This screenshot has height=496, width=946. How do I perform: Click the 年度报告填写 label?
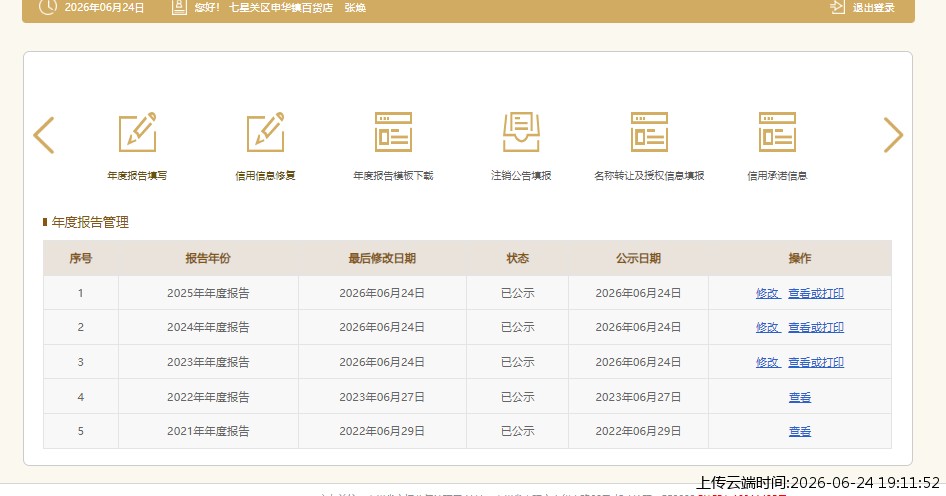(x=137, y=176)
